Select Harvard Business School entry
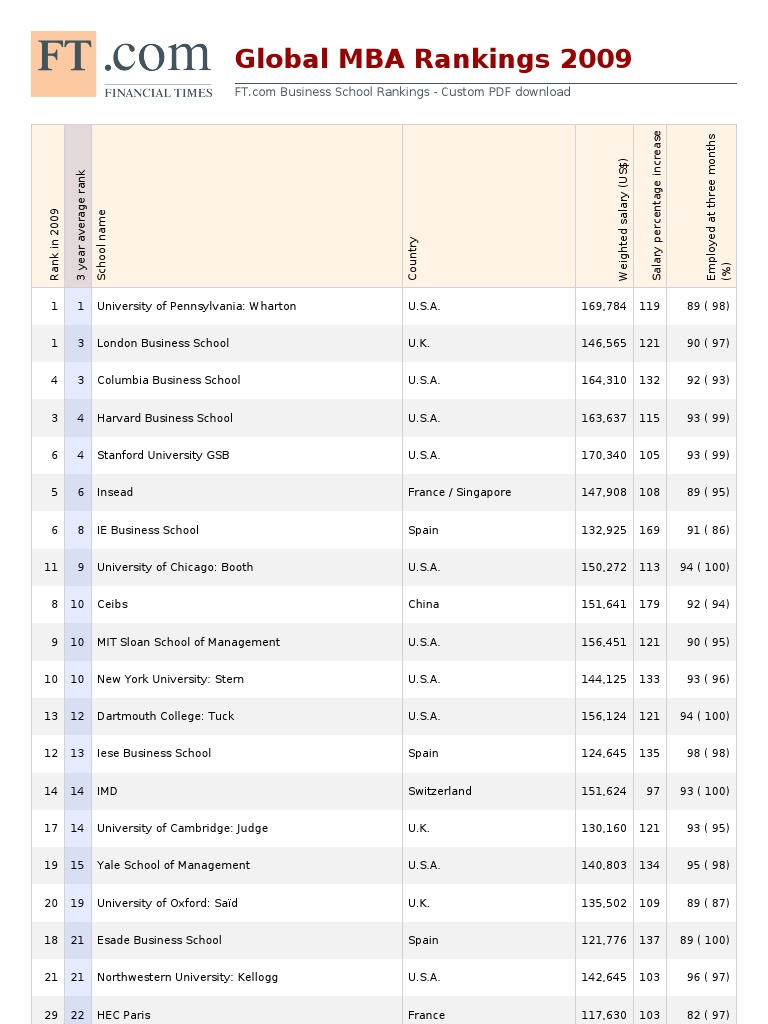 [x=165, y=418]
